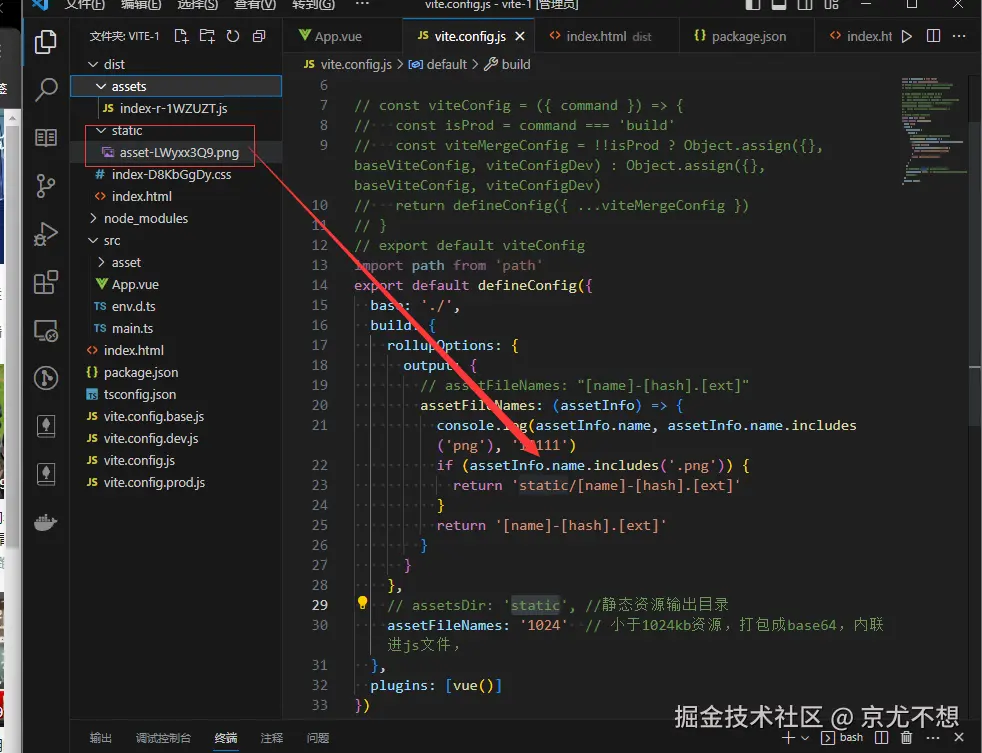Screen dimensions: 982x753
Task: Open the Explorer view in activity bar
Action: [x=46, y=43]
